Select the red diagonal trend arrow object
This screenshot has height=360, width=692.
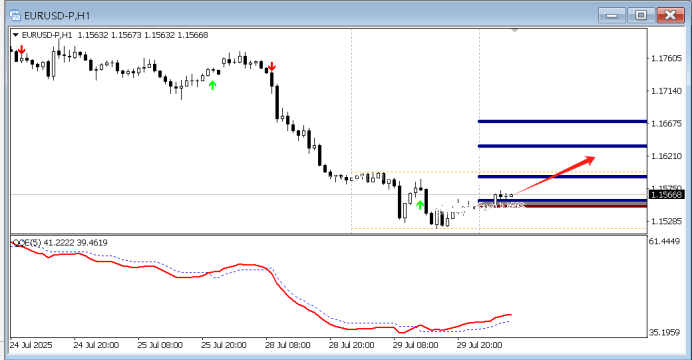click(554, 175)
